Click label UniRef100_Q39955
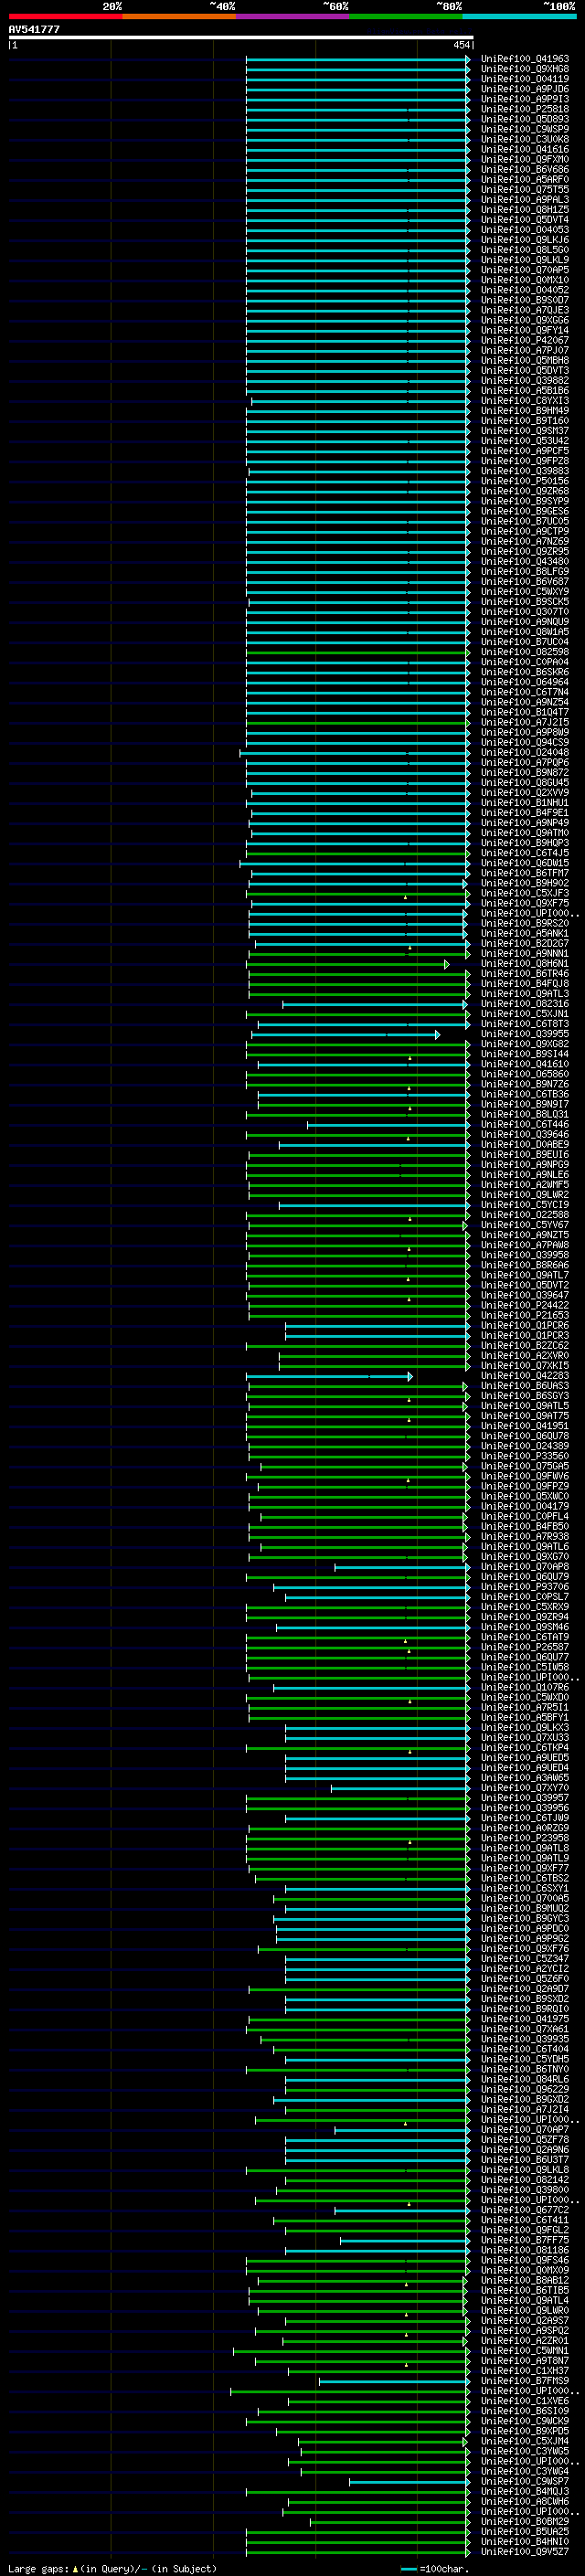Image resolution: width=585 pixels, height=2576 pixels. [x=524, y=1034]
